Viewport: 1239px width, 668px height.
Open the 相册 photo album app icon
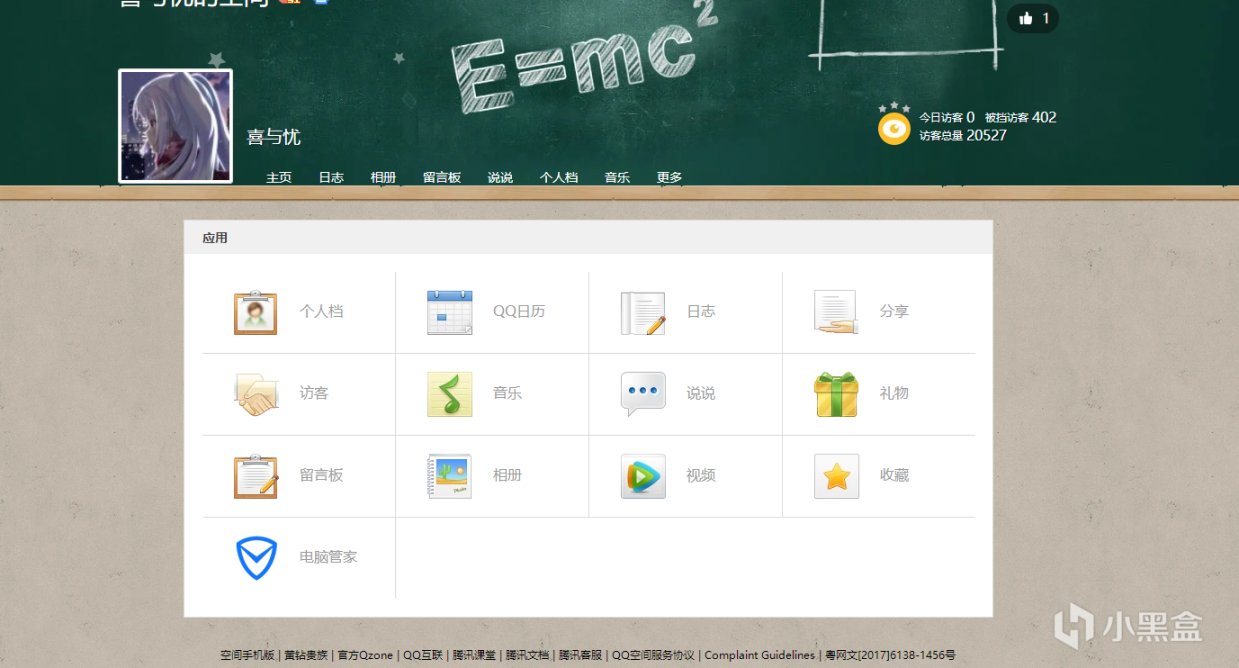pos(449,476)
